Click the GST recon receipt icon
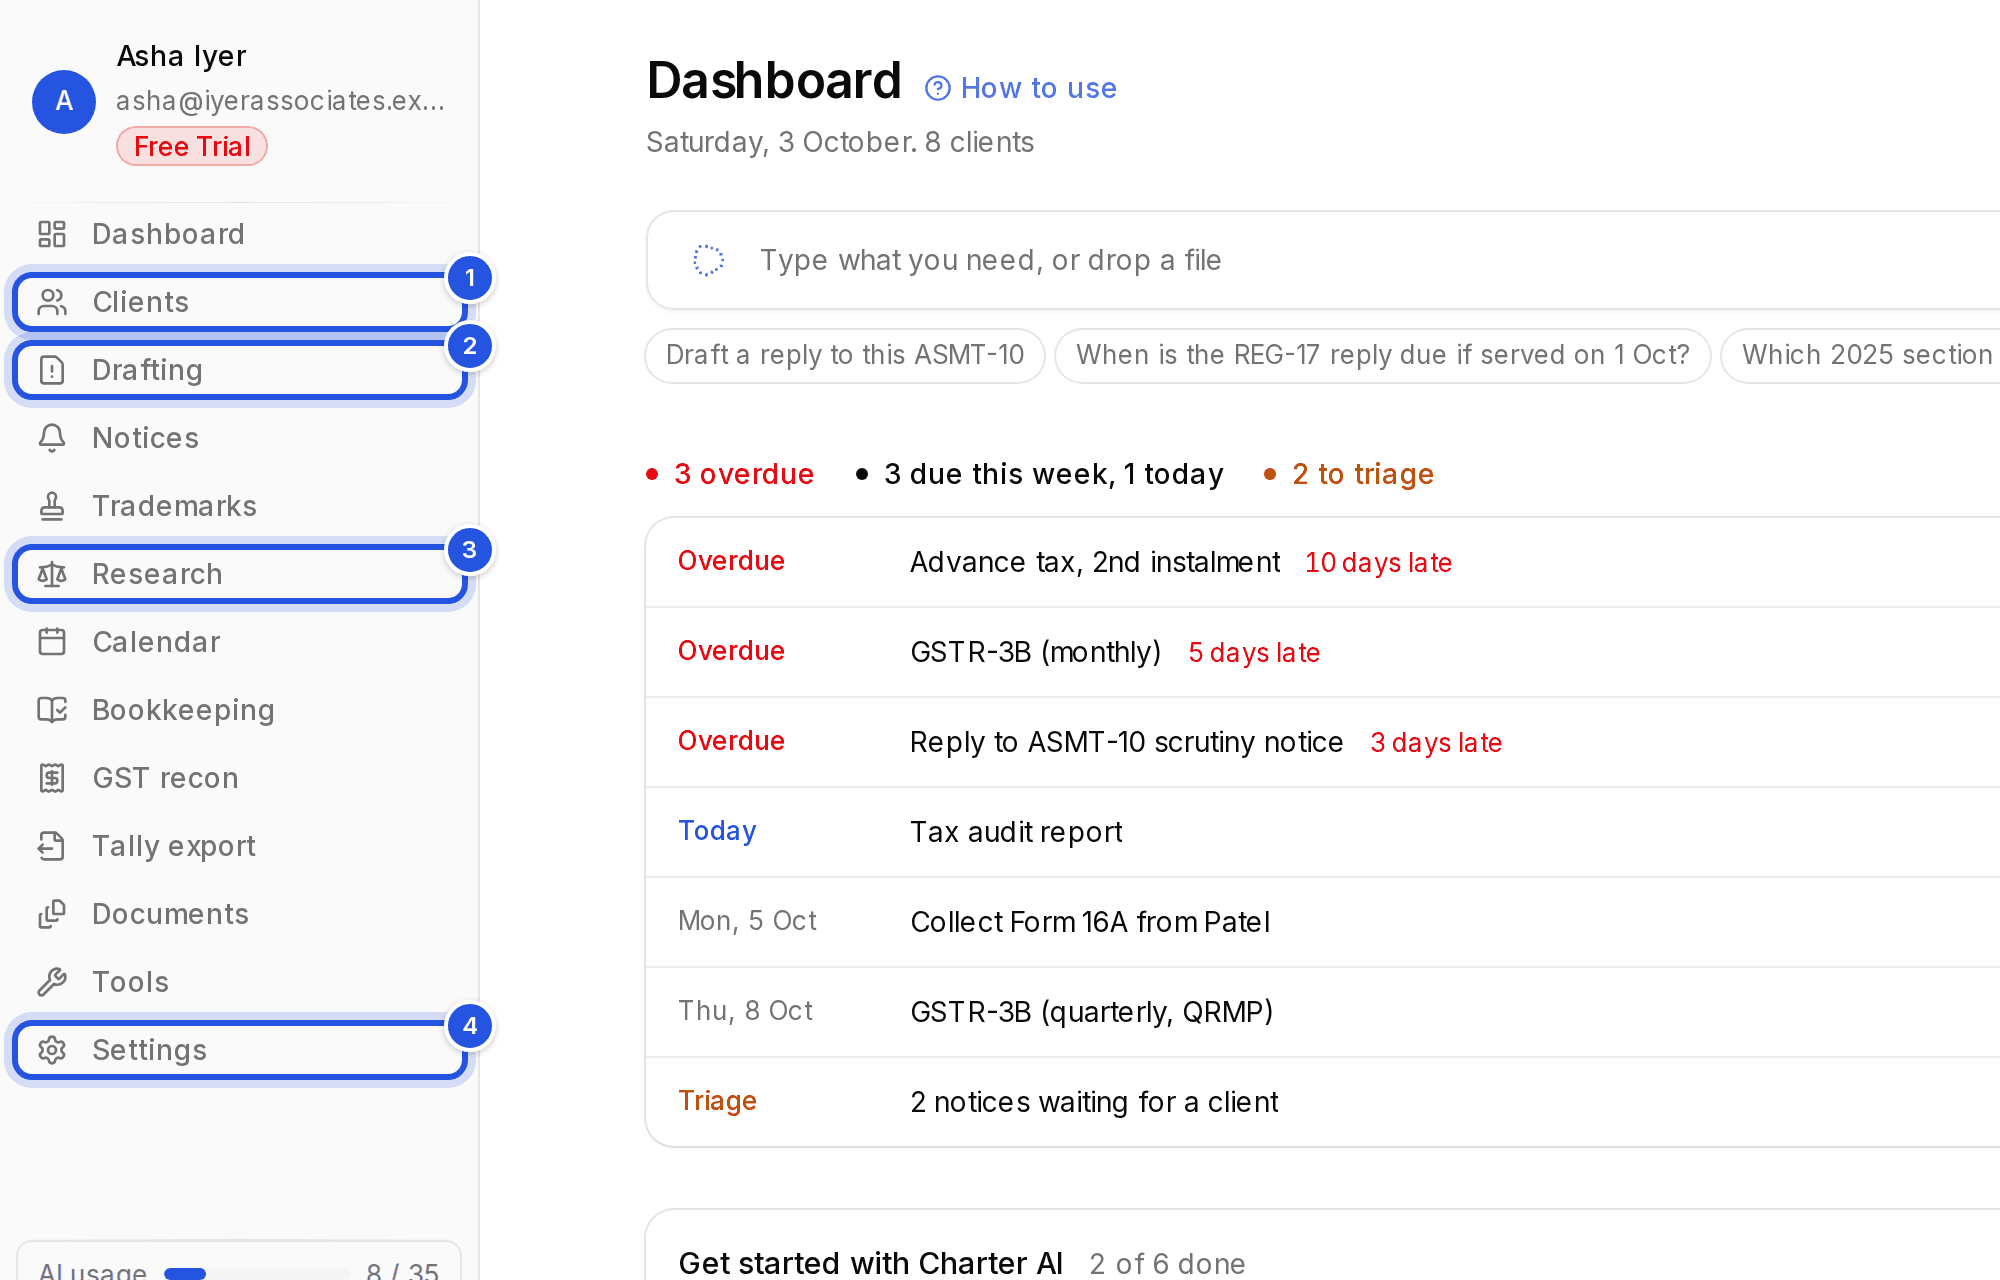This screenshot has height=1280, width=2000. pyautogui.click(x=52, y=778)
